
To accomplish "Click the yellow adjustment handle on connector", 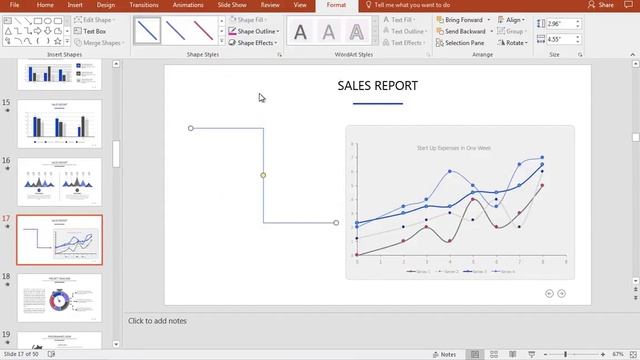I will click(263, 175).
